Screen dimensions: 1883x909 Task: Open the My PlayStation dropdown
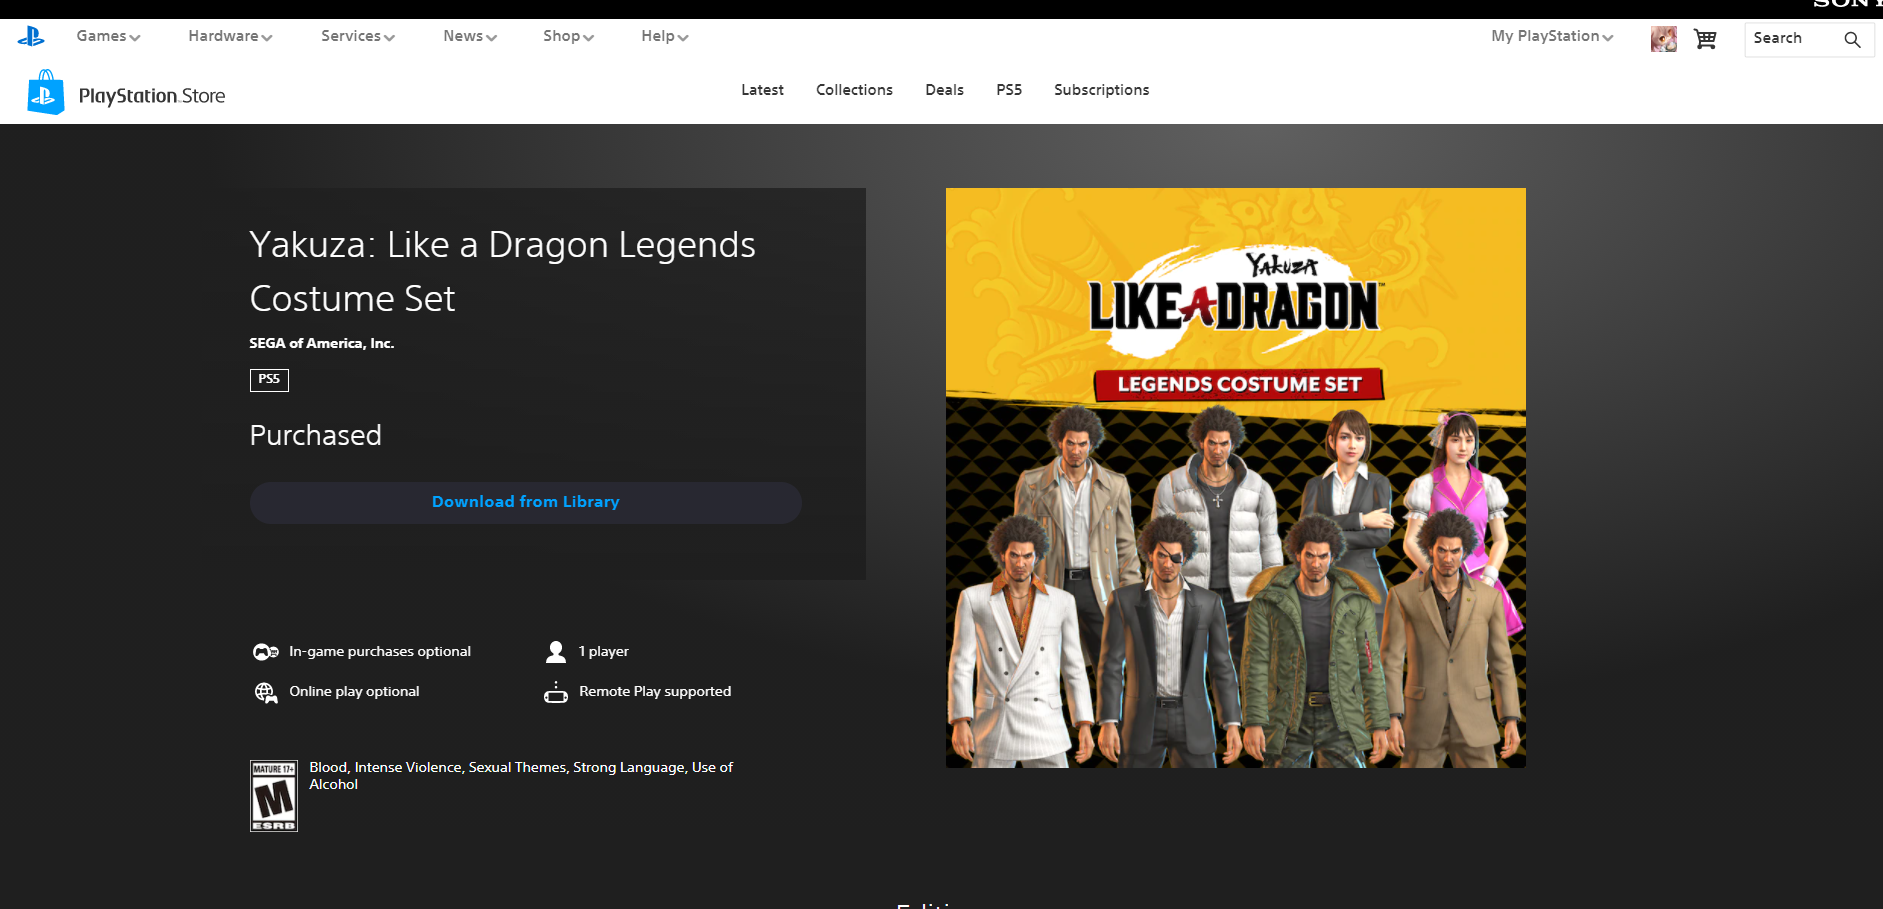point(1551,36)
